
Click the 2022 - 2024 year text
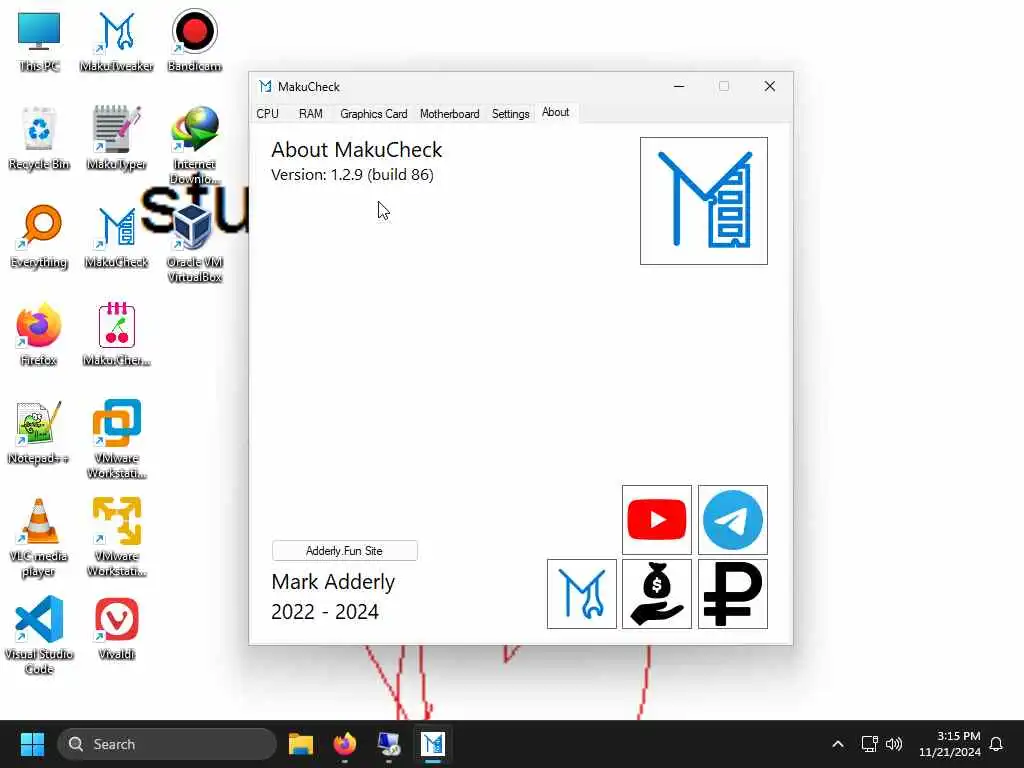pos(325,612)
